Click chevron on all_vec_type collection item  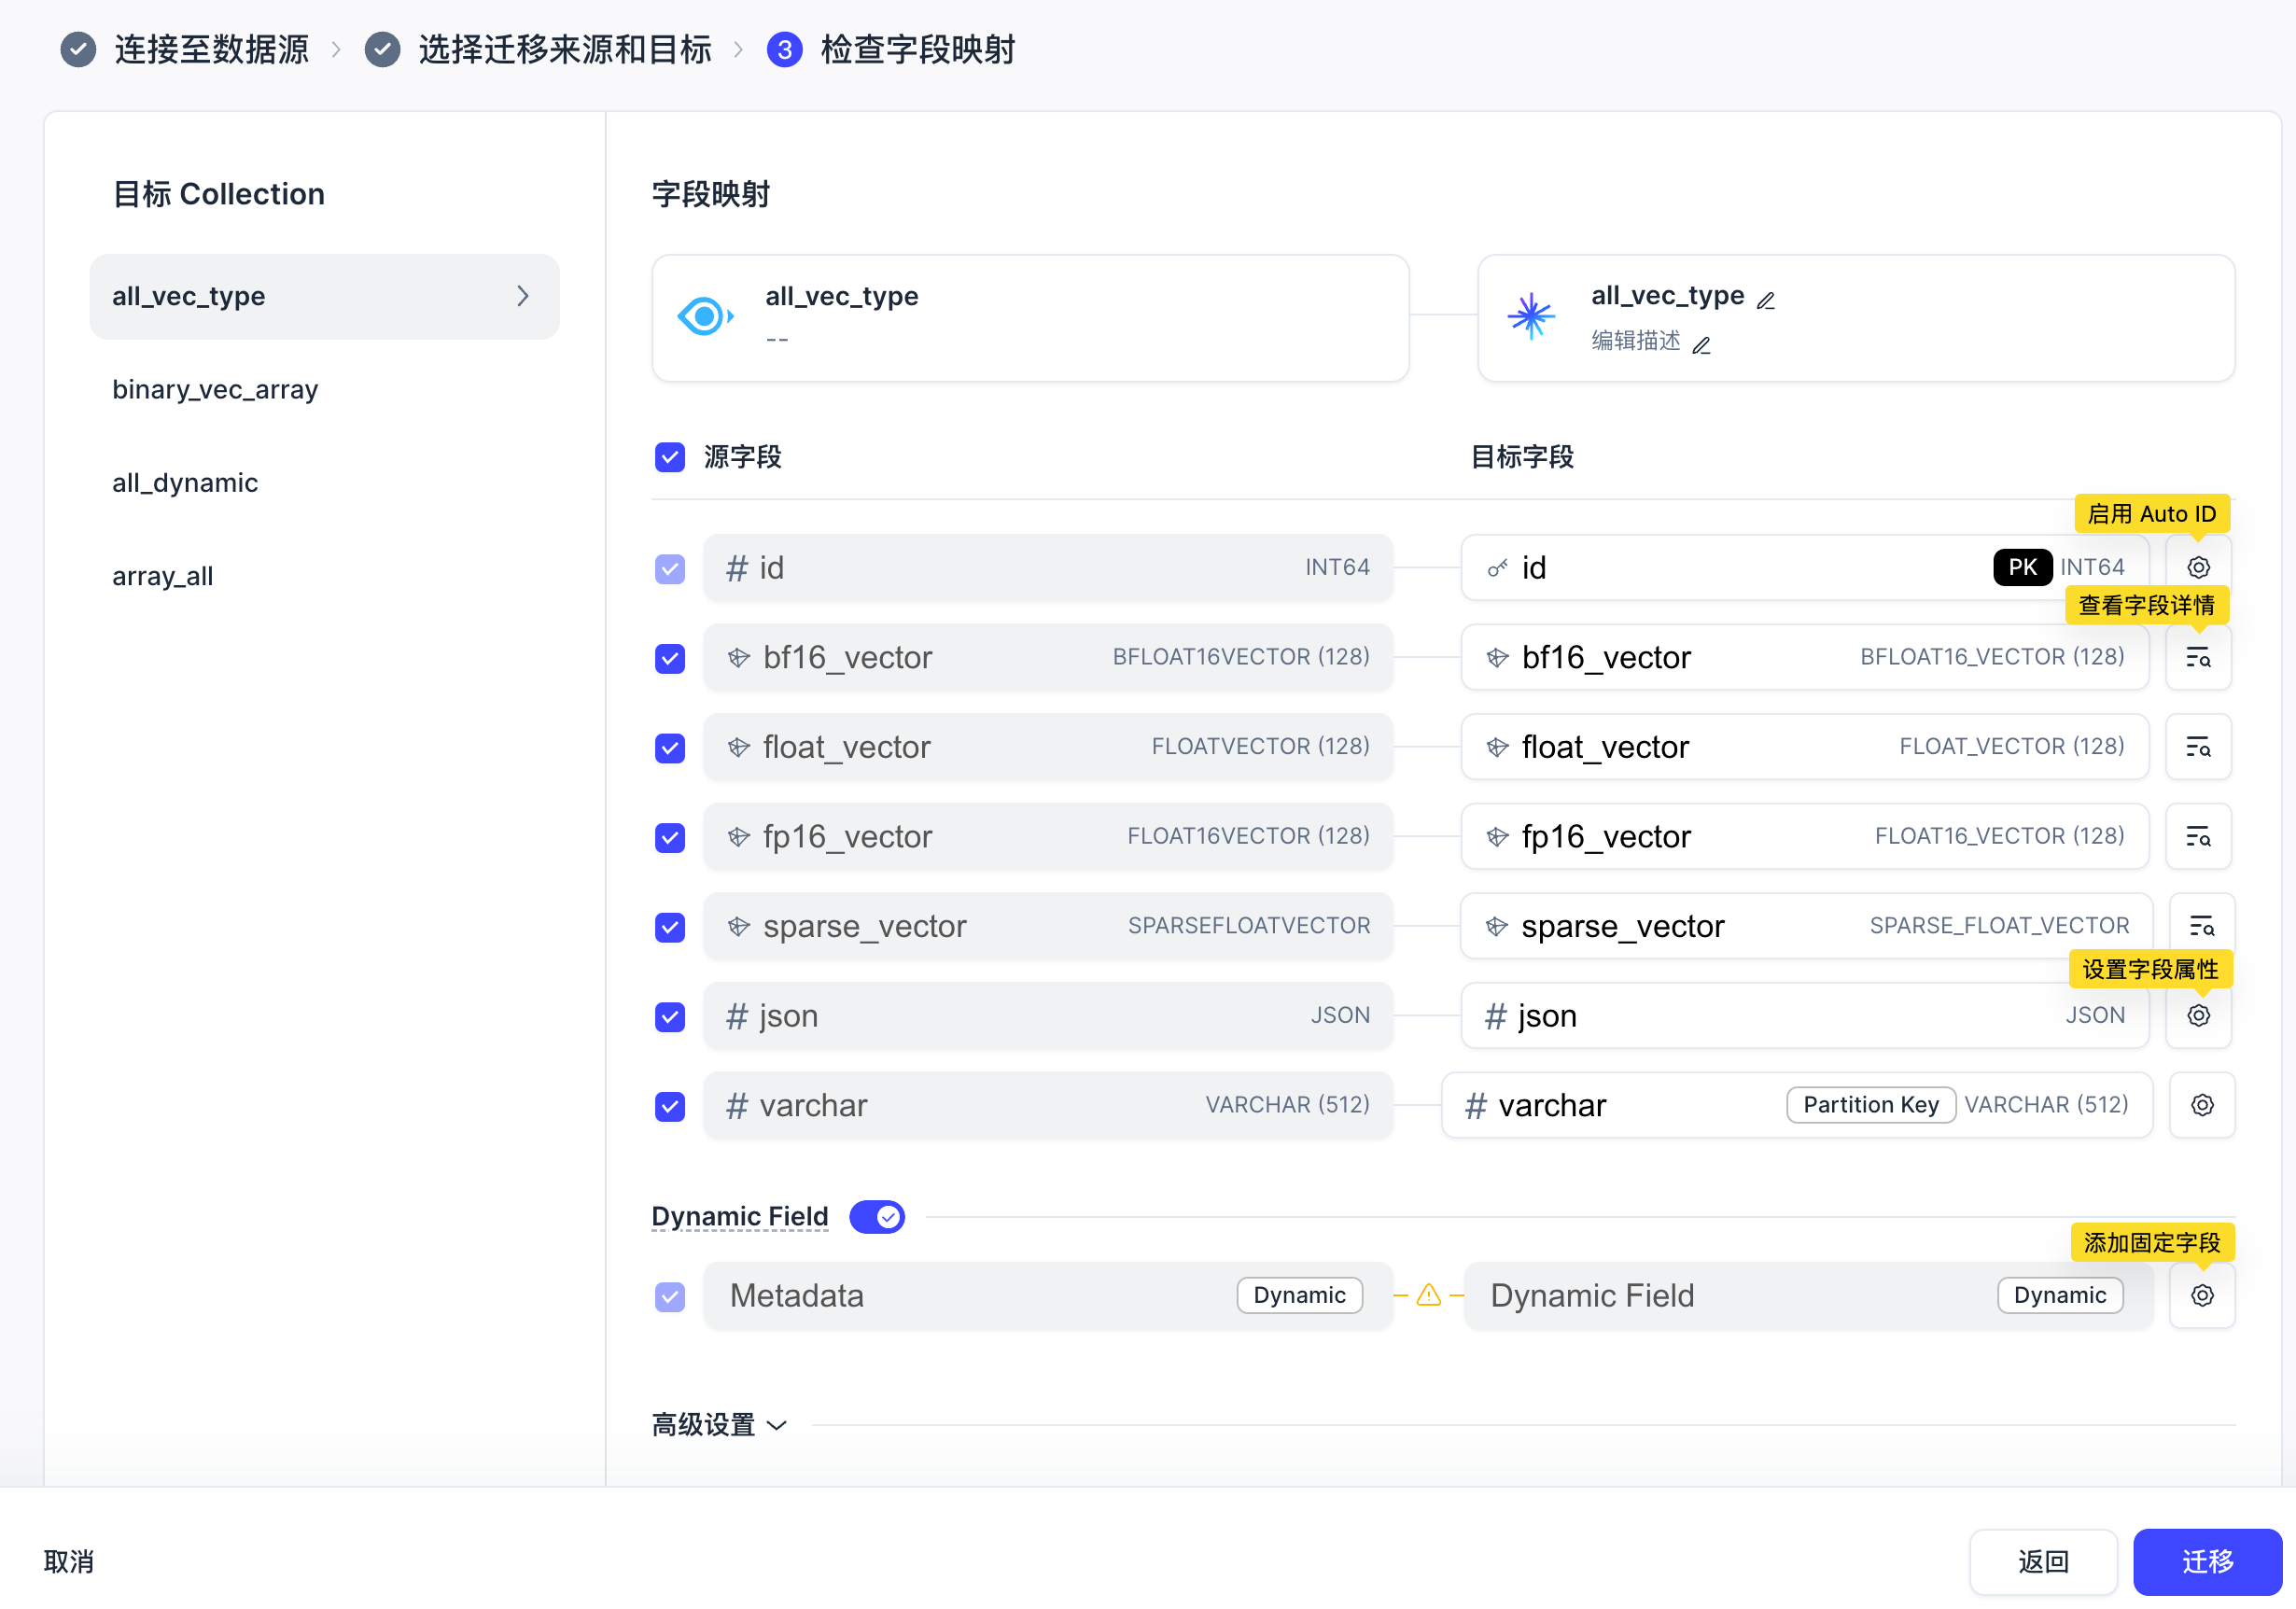tap(523, 296)
